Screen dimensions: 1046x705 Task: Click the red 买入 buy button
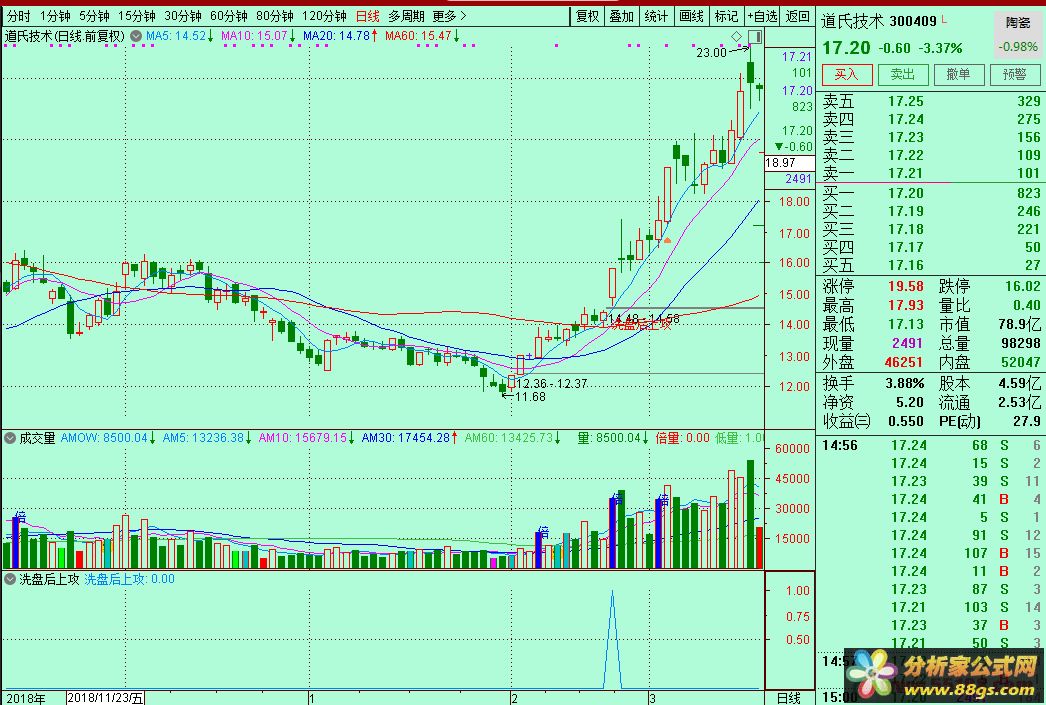[x=847, y=74]
